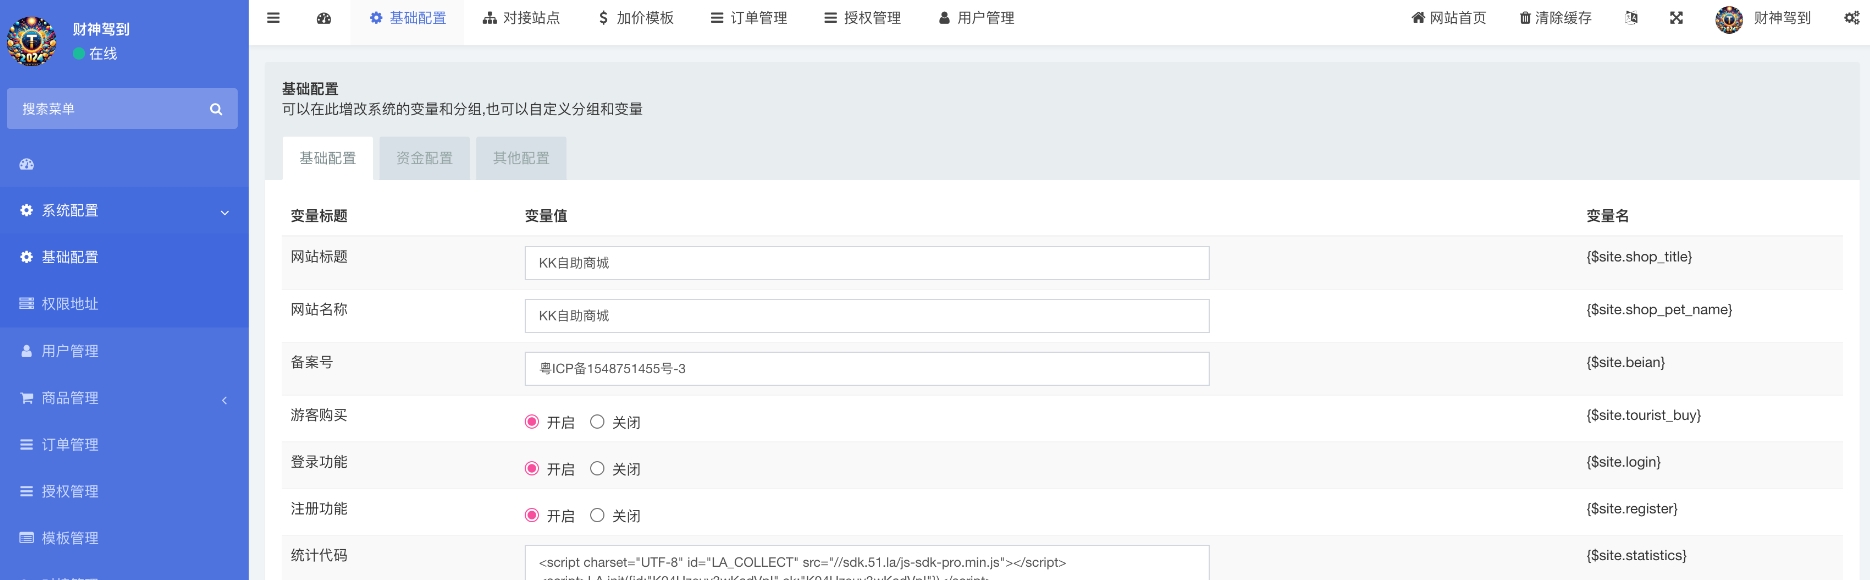Click variable name {$site.register}
The height and width of the screenshot is (580, 1870).
tap(1632, 509)
